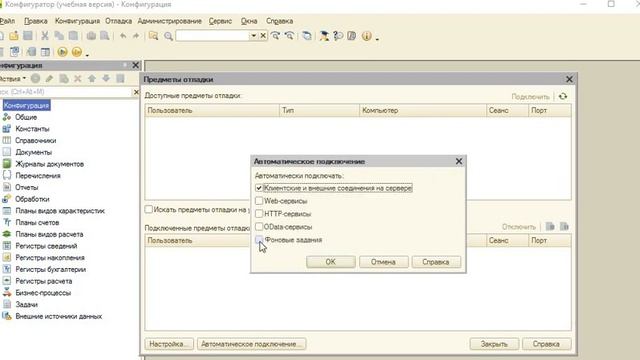Open the Отладка menu

point(118,21)
